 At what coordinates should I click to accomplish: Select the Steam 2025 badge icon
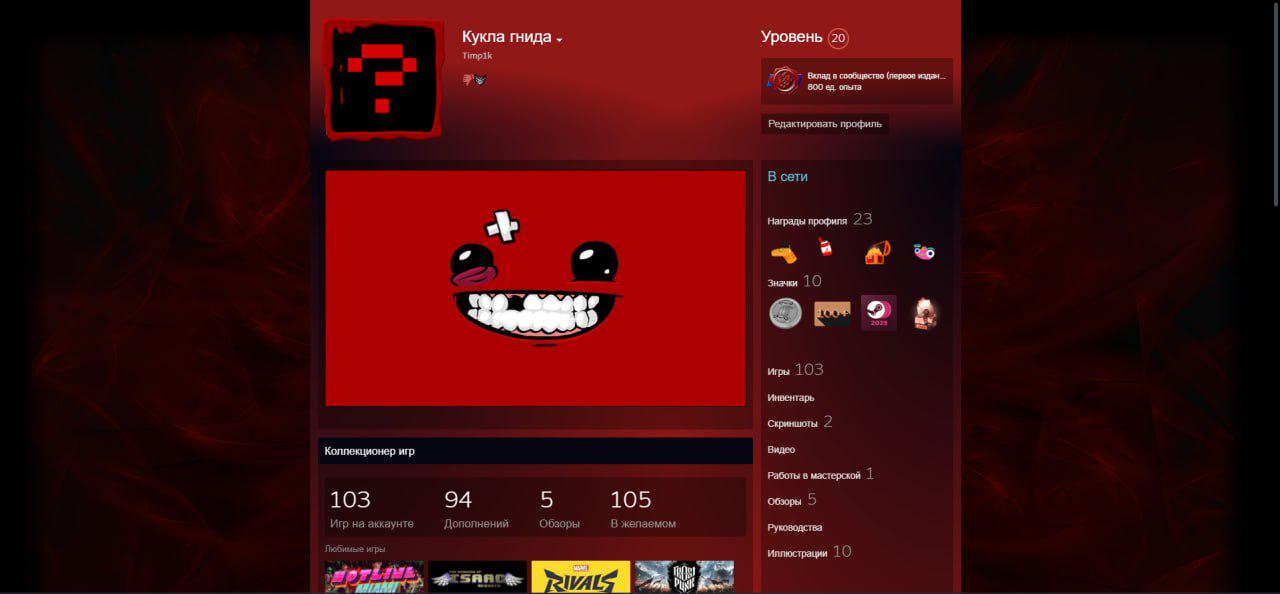point(878,313)
